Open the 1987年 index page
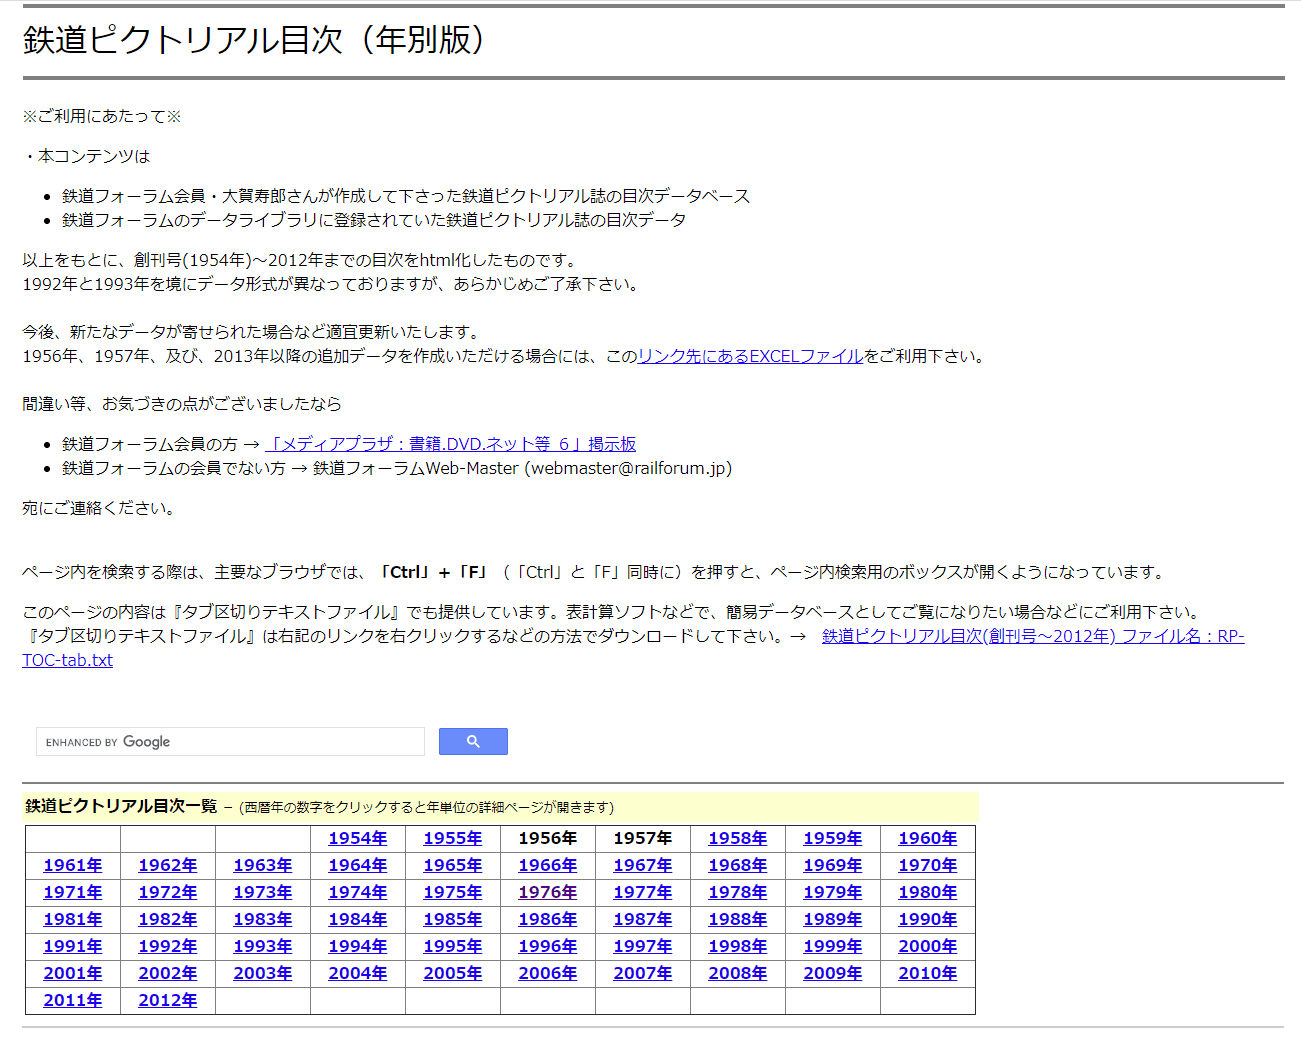 (643, 919)
